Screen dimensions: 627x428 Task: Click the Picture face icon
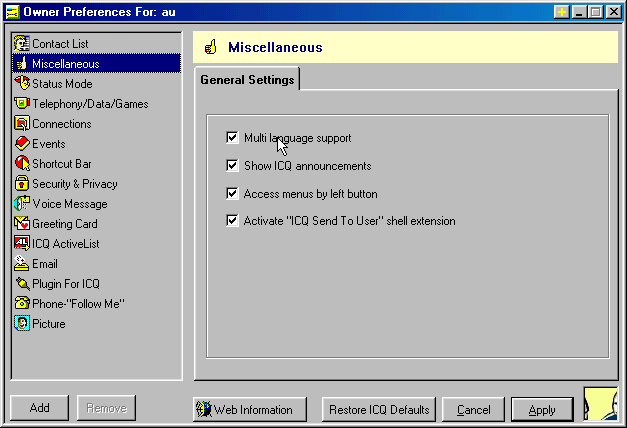tap(22, 323)
